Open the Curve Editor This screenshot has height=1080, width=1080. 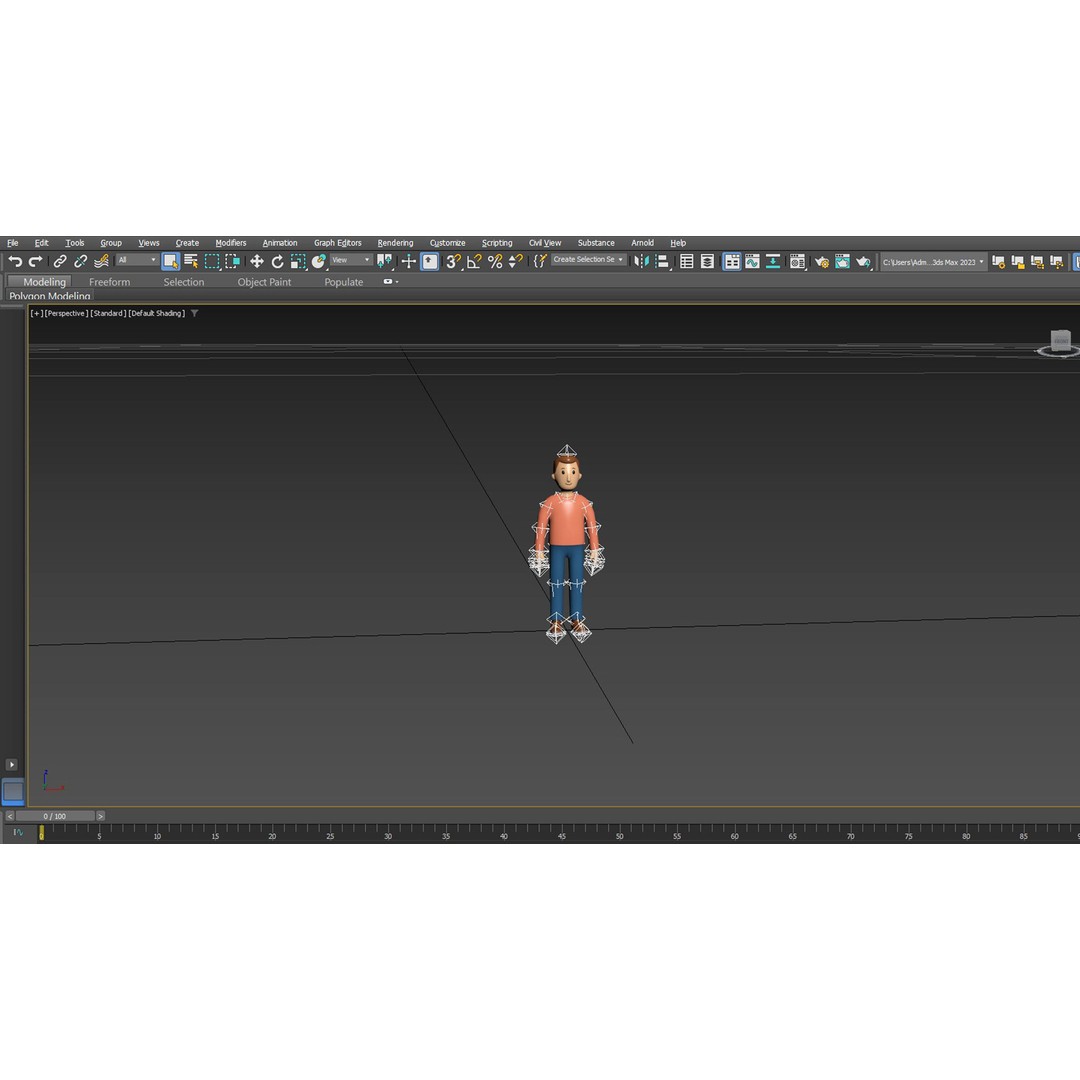click(x=751, y=261)
